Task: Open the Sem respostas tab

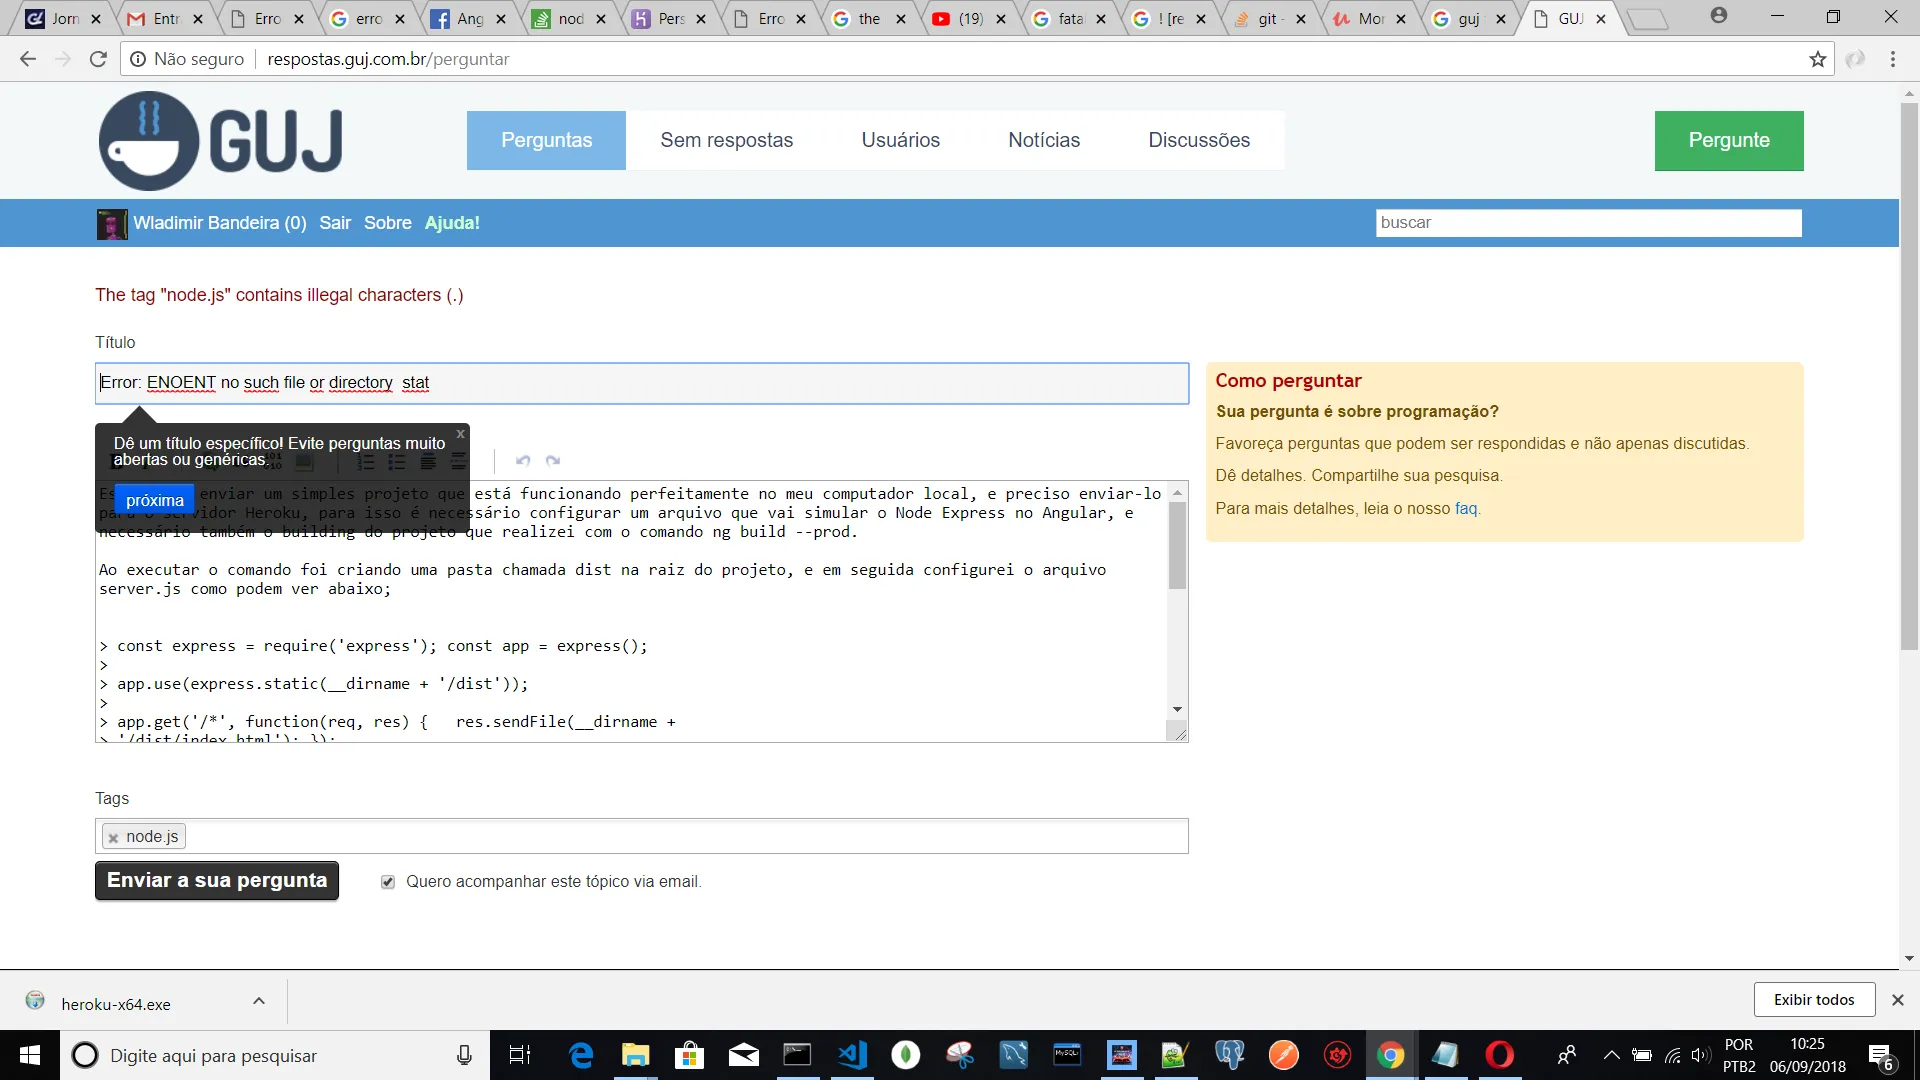Action: [x=726, y=141]
